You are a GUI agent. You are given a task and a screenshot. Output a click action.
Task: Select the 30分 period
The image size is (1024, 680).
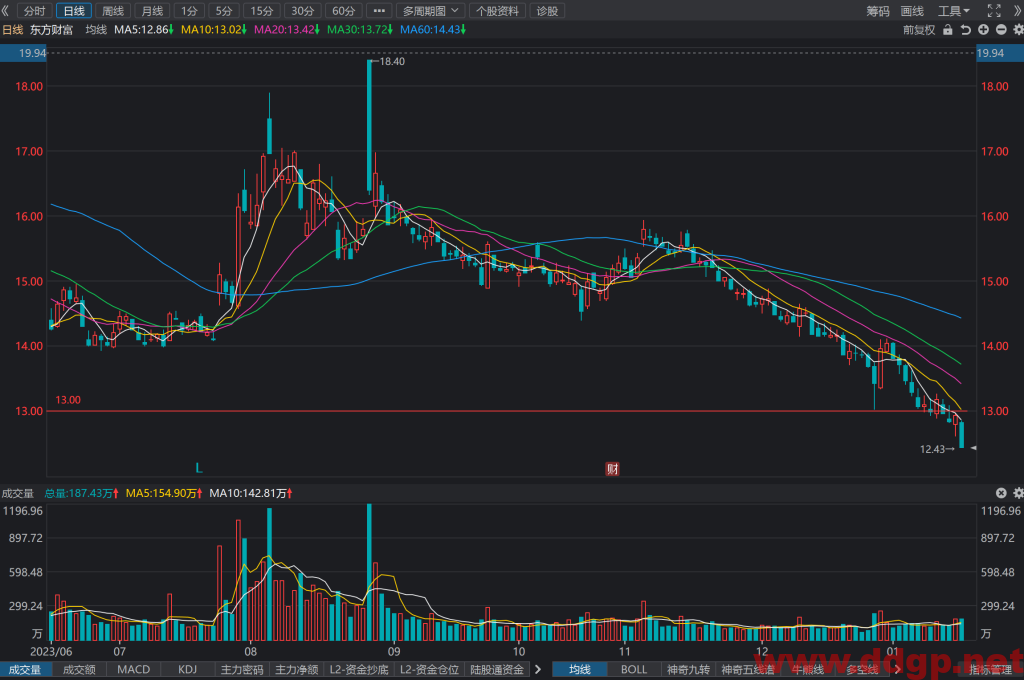coord(302,11)
